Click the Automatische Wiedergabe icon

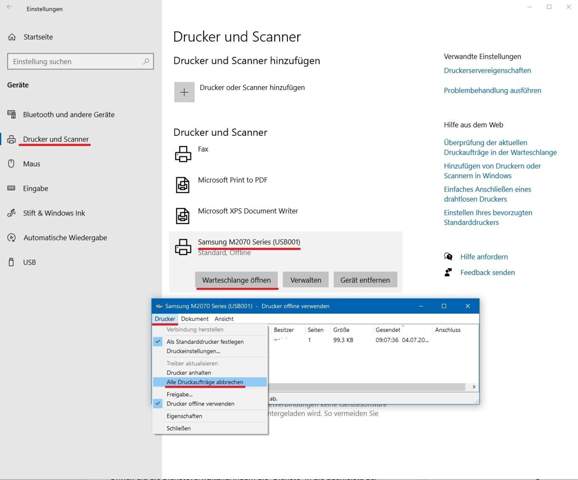11,237
